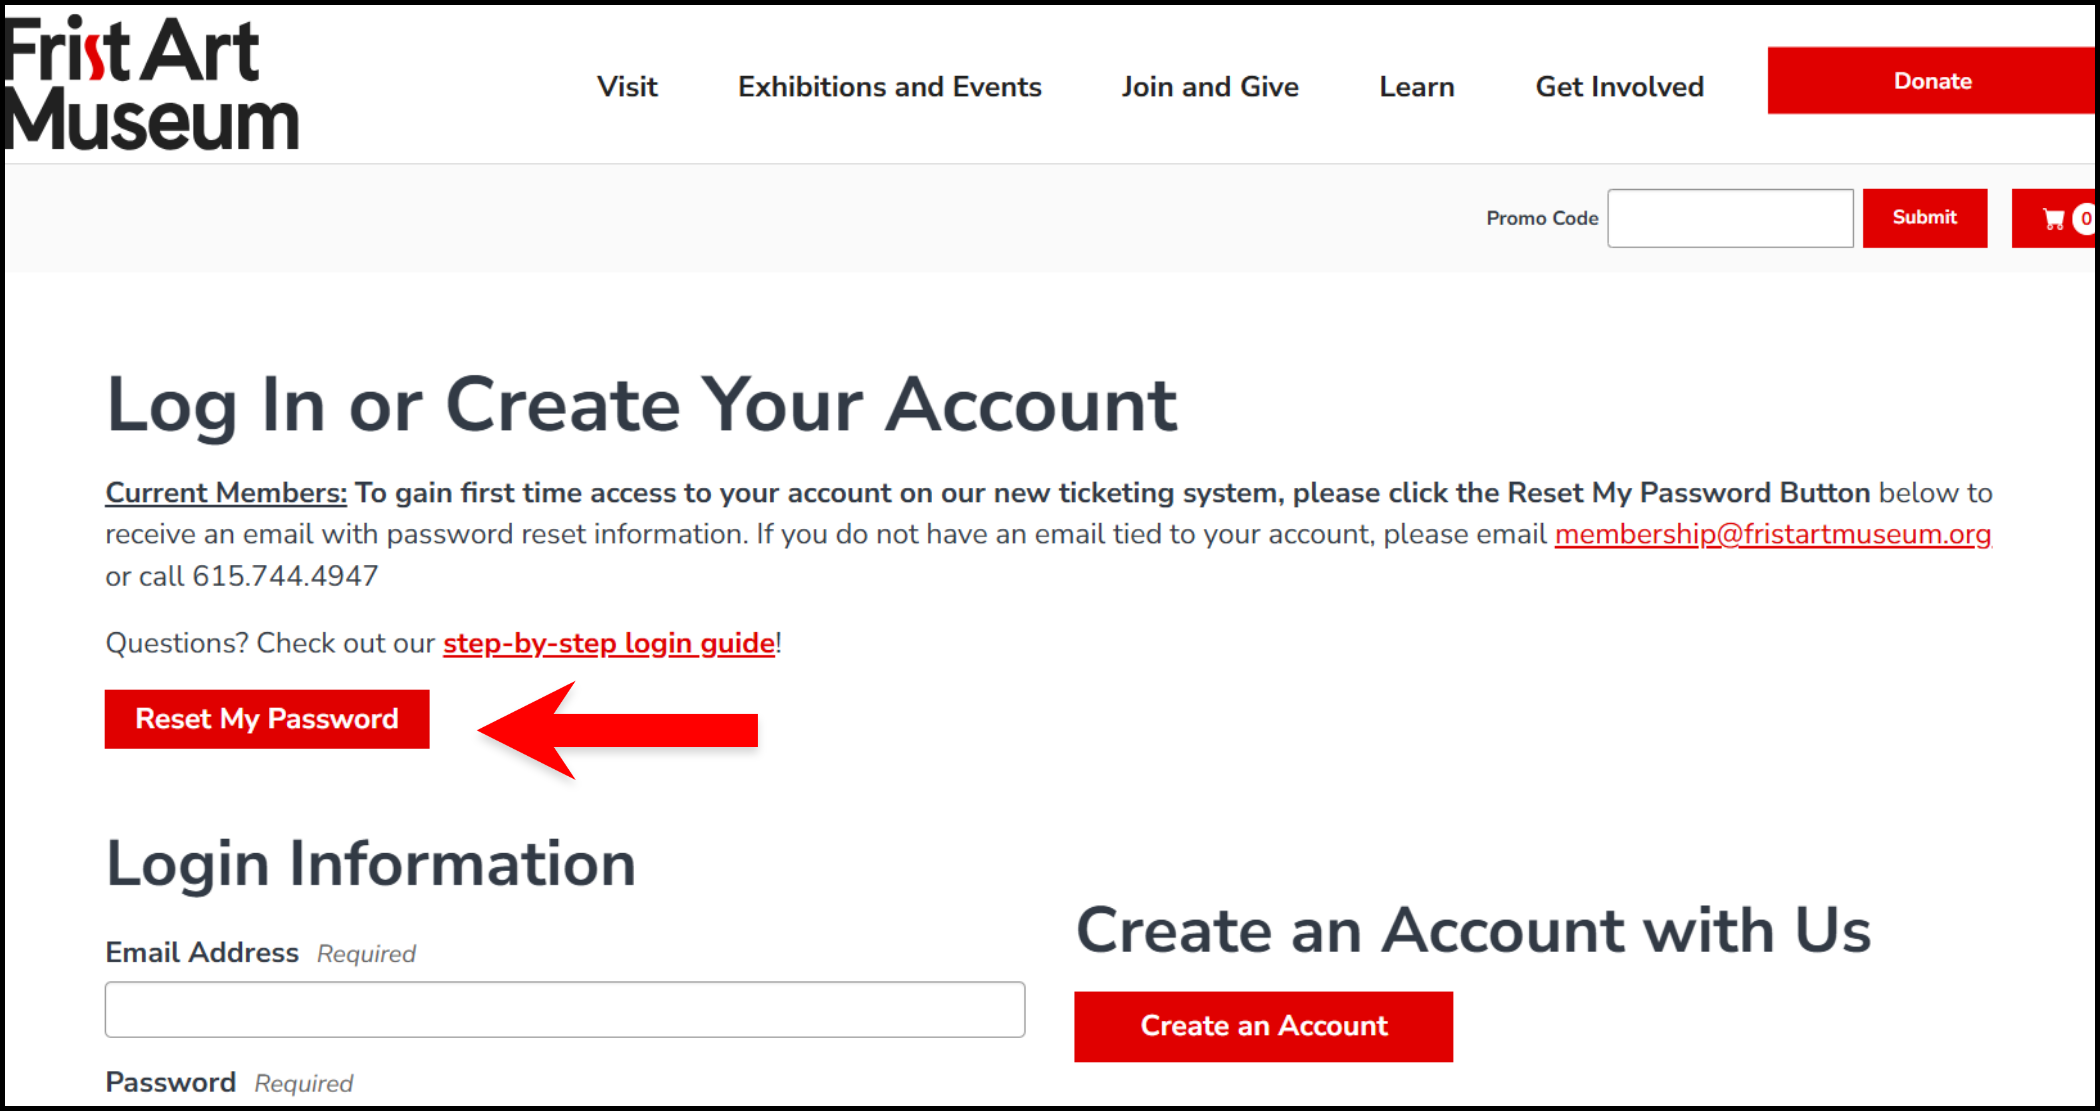Email membership@fristartmuseum.org
This screenshot has height=1111, width=2100.
[x=1772, y=534]
